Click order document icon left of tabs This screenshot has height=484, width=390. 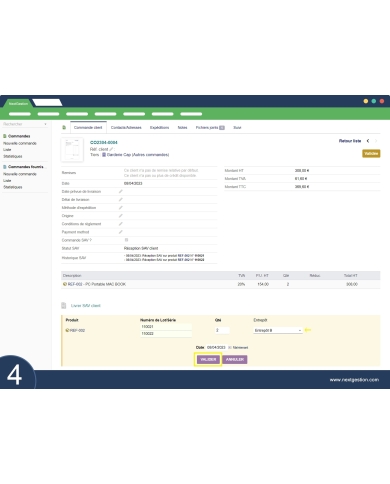[64, 127]
